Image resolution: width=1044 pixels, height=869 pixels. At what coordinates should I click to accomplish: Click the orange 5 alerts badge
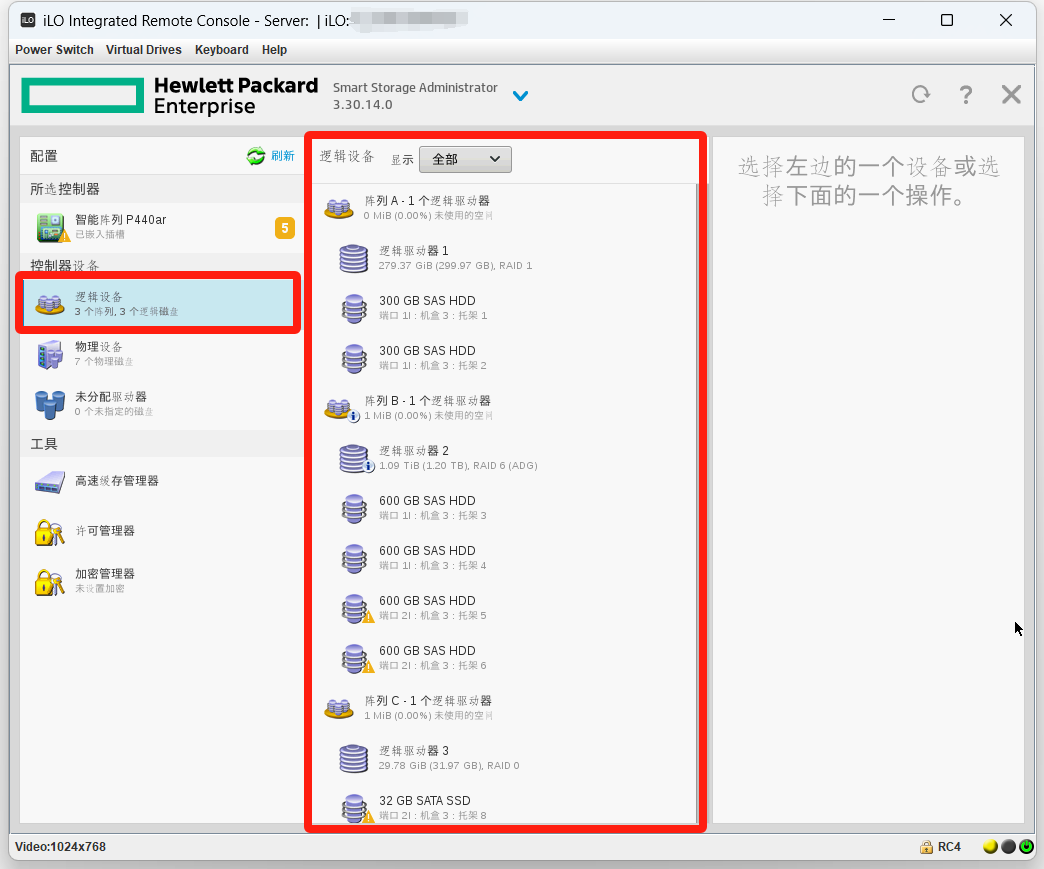[285, 228]
